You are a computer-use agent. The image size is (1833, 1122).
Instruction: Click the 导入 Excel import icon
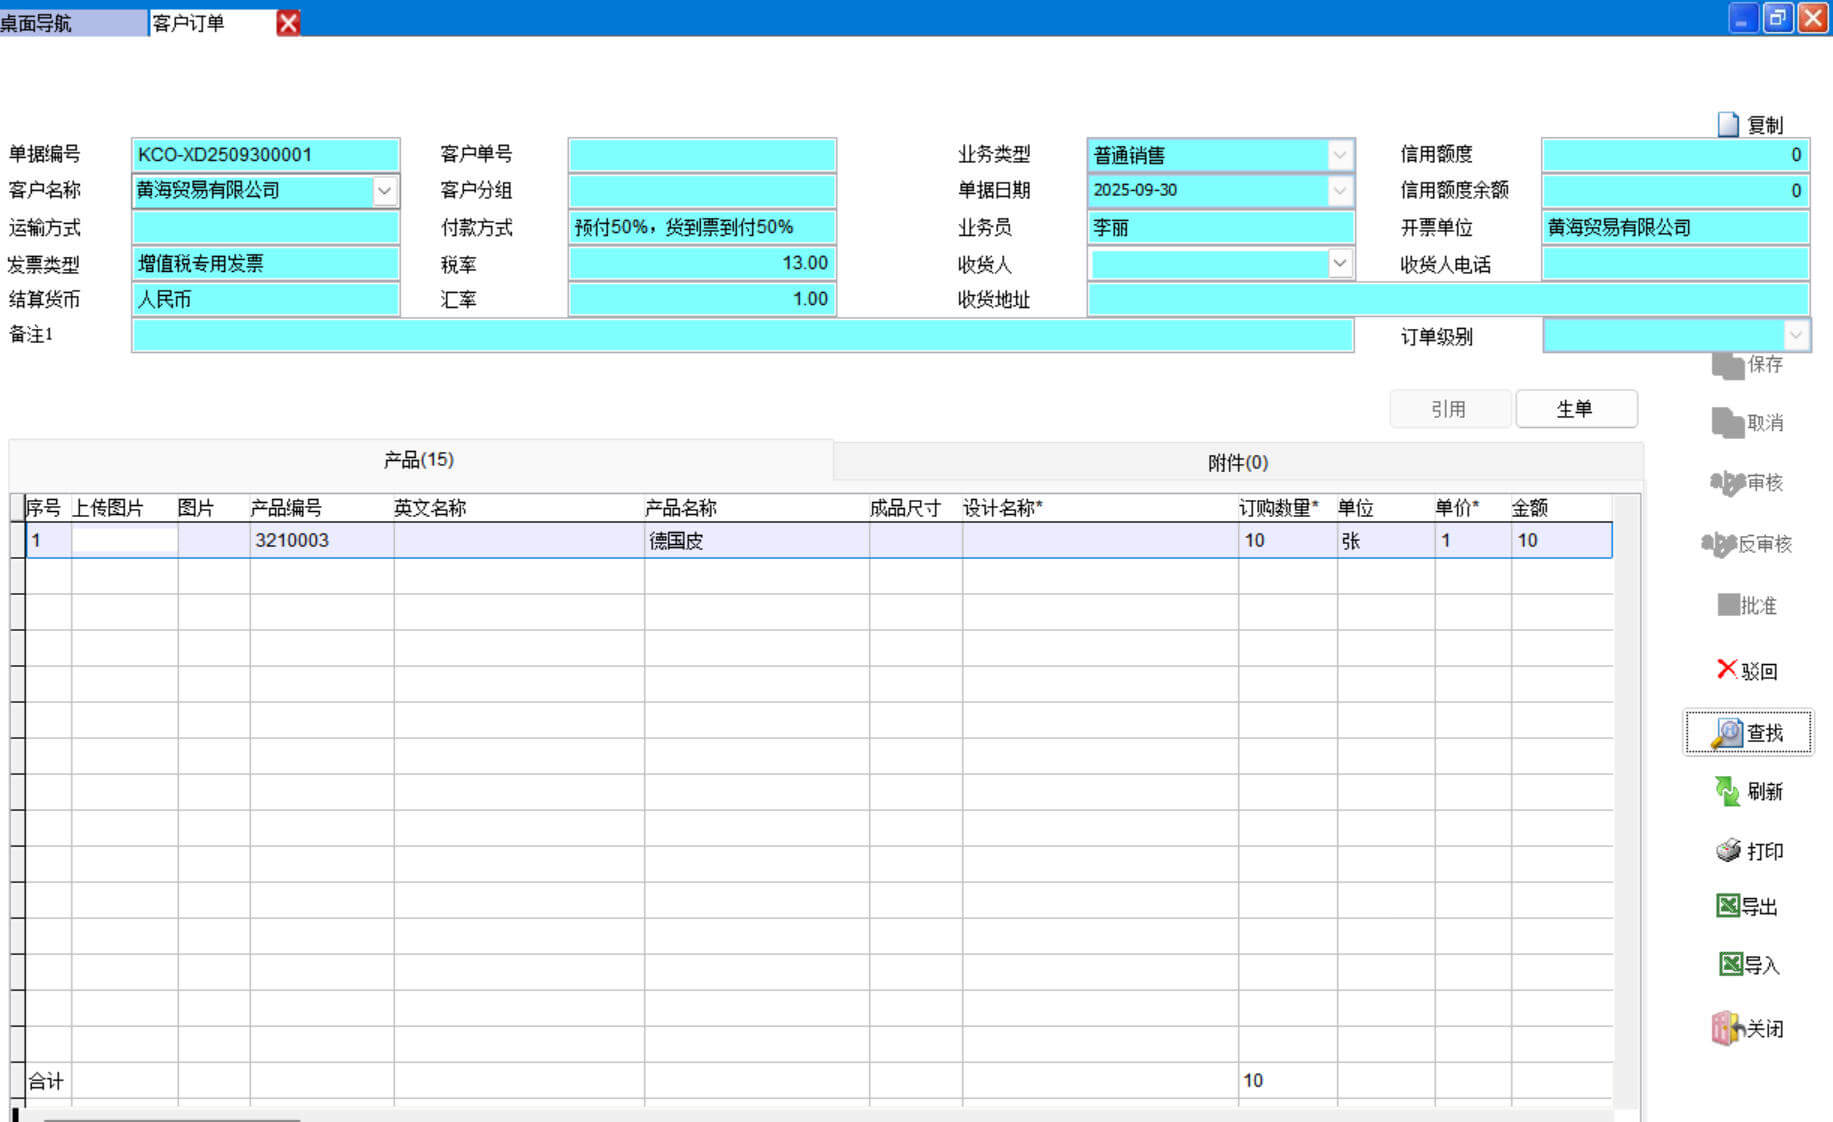pyautogui.click(x=1730, y=964)
